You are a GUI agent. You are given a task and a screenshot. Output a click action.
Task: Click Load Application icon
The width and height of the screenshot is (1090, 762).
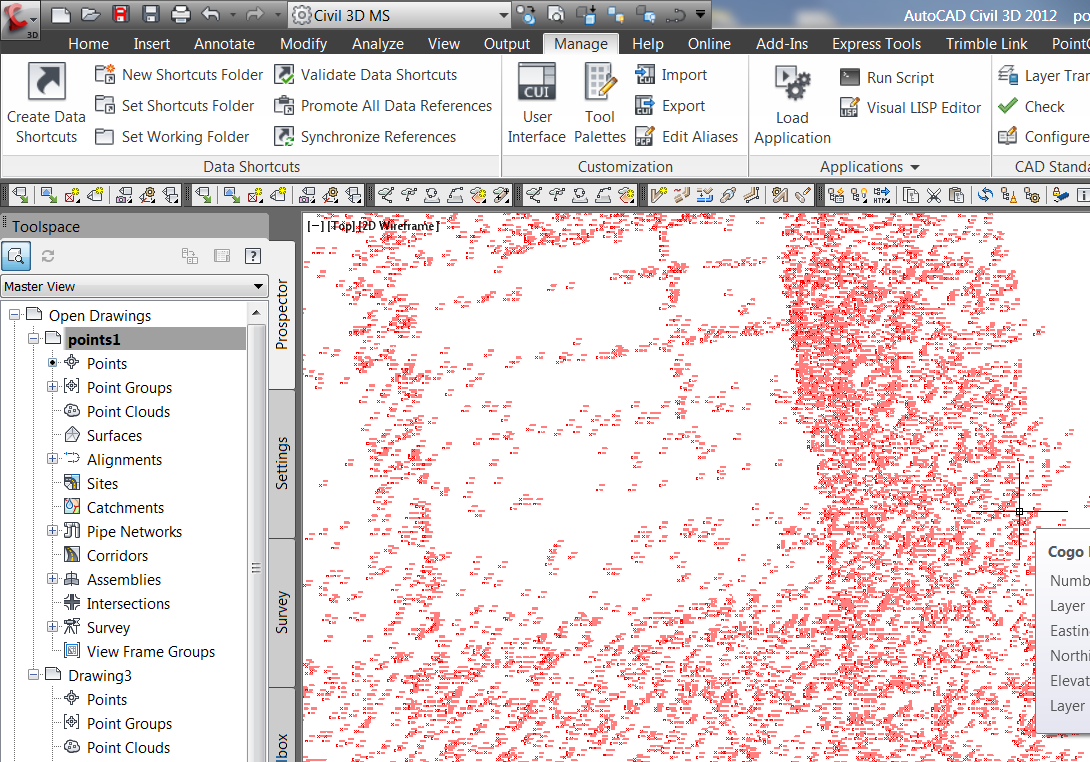coord(792,83)
